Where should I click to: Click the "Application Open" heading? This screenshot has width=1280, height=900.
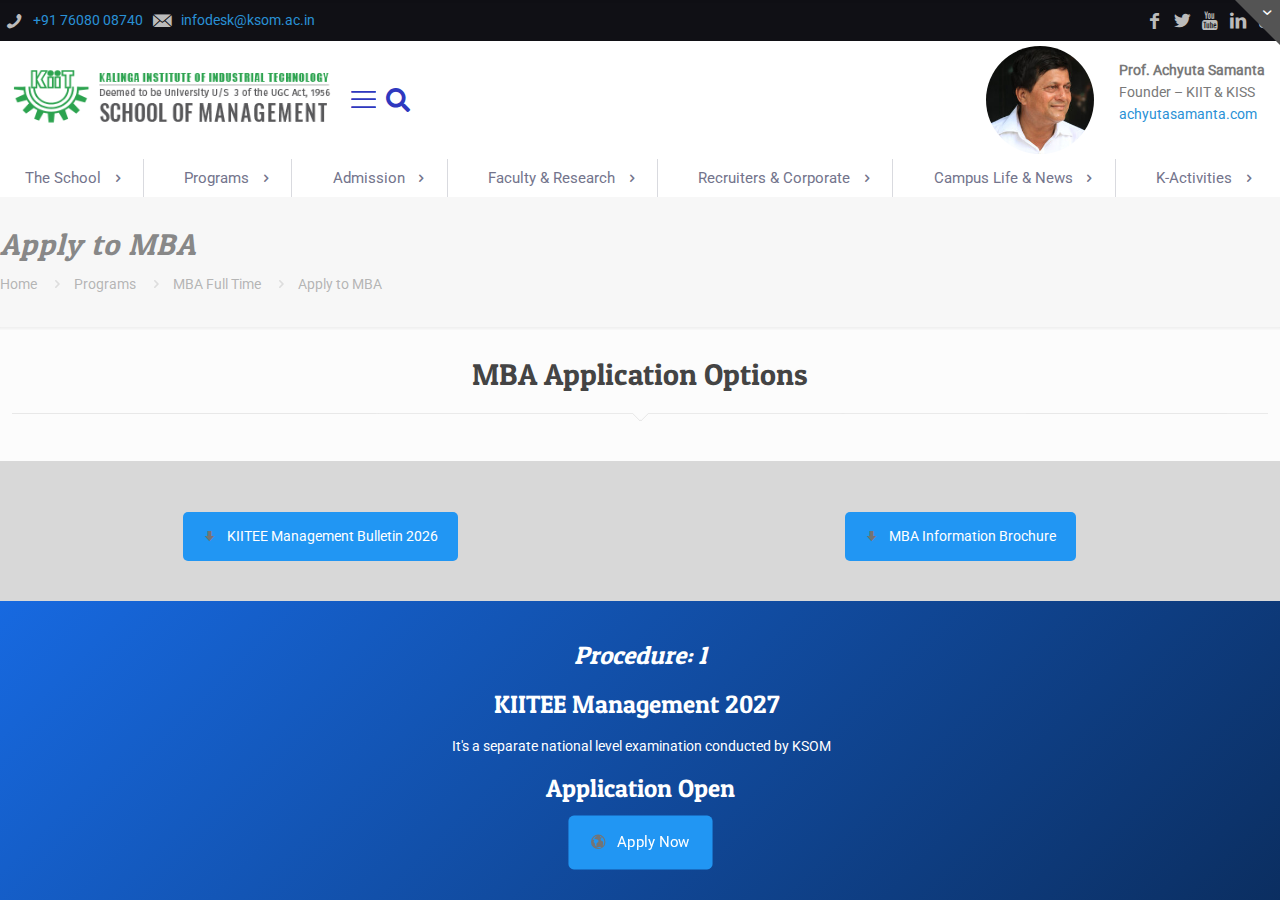coord(640,789)
